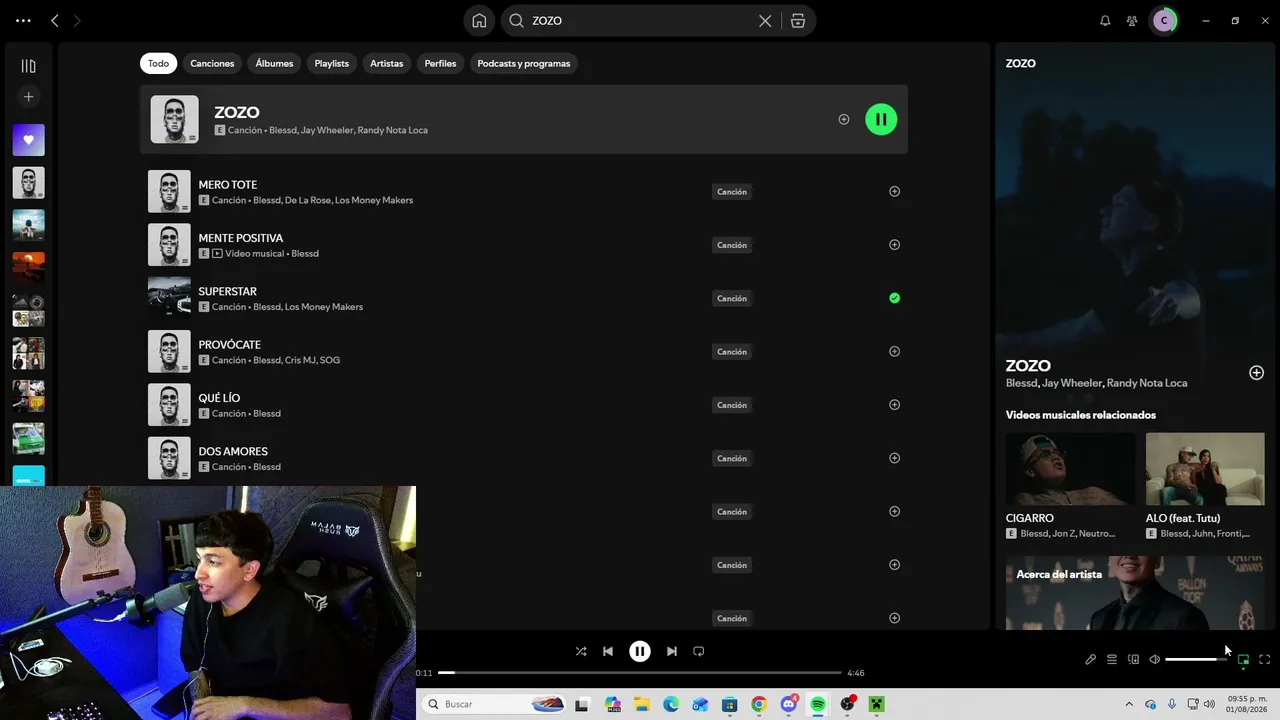Add top result ZOZO to library
Image resolution: width=1280 pixels, height=720 pixels.
[844, 119]
